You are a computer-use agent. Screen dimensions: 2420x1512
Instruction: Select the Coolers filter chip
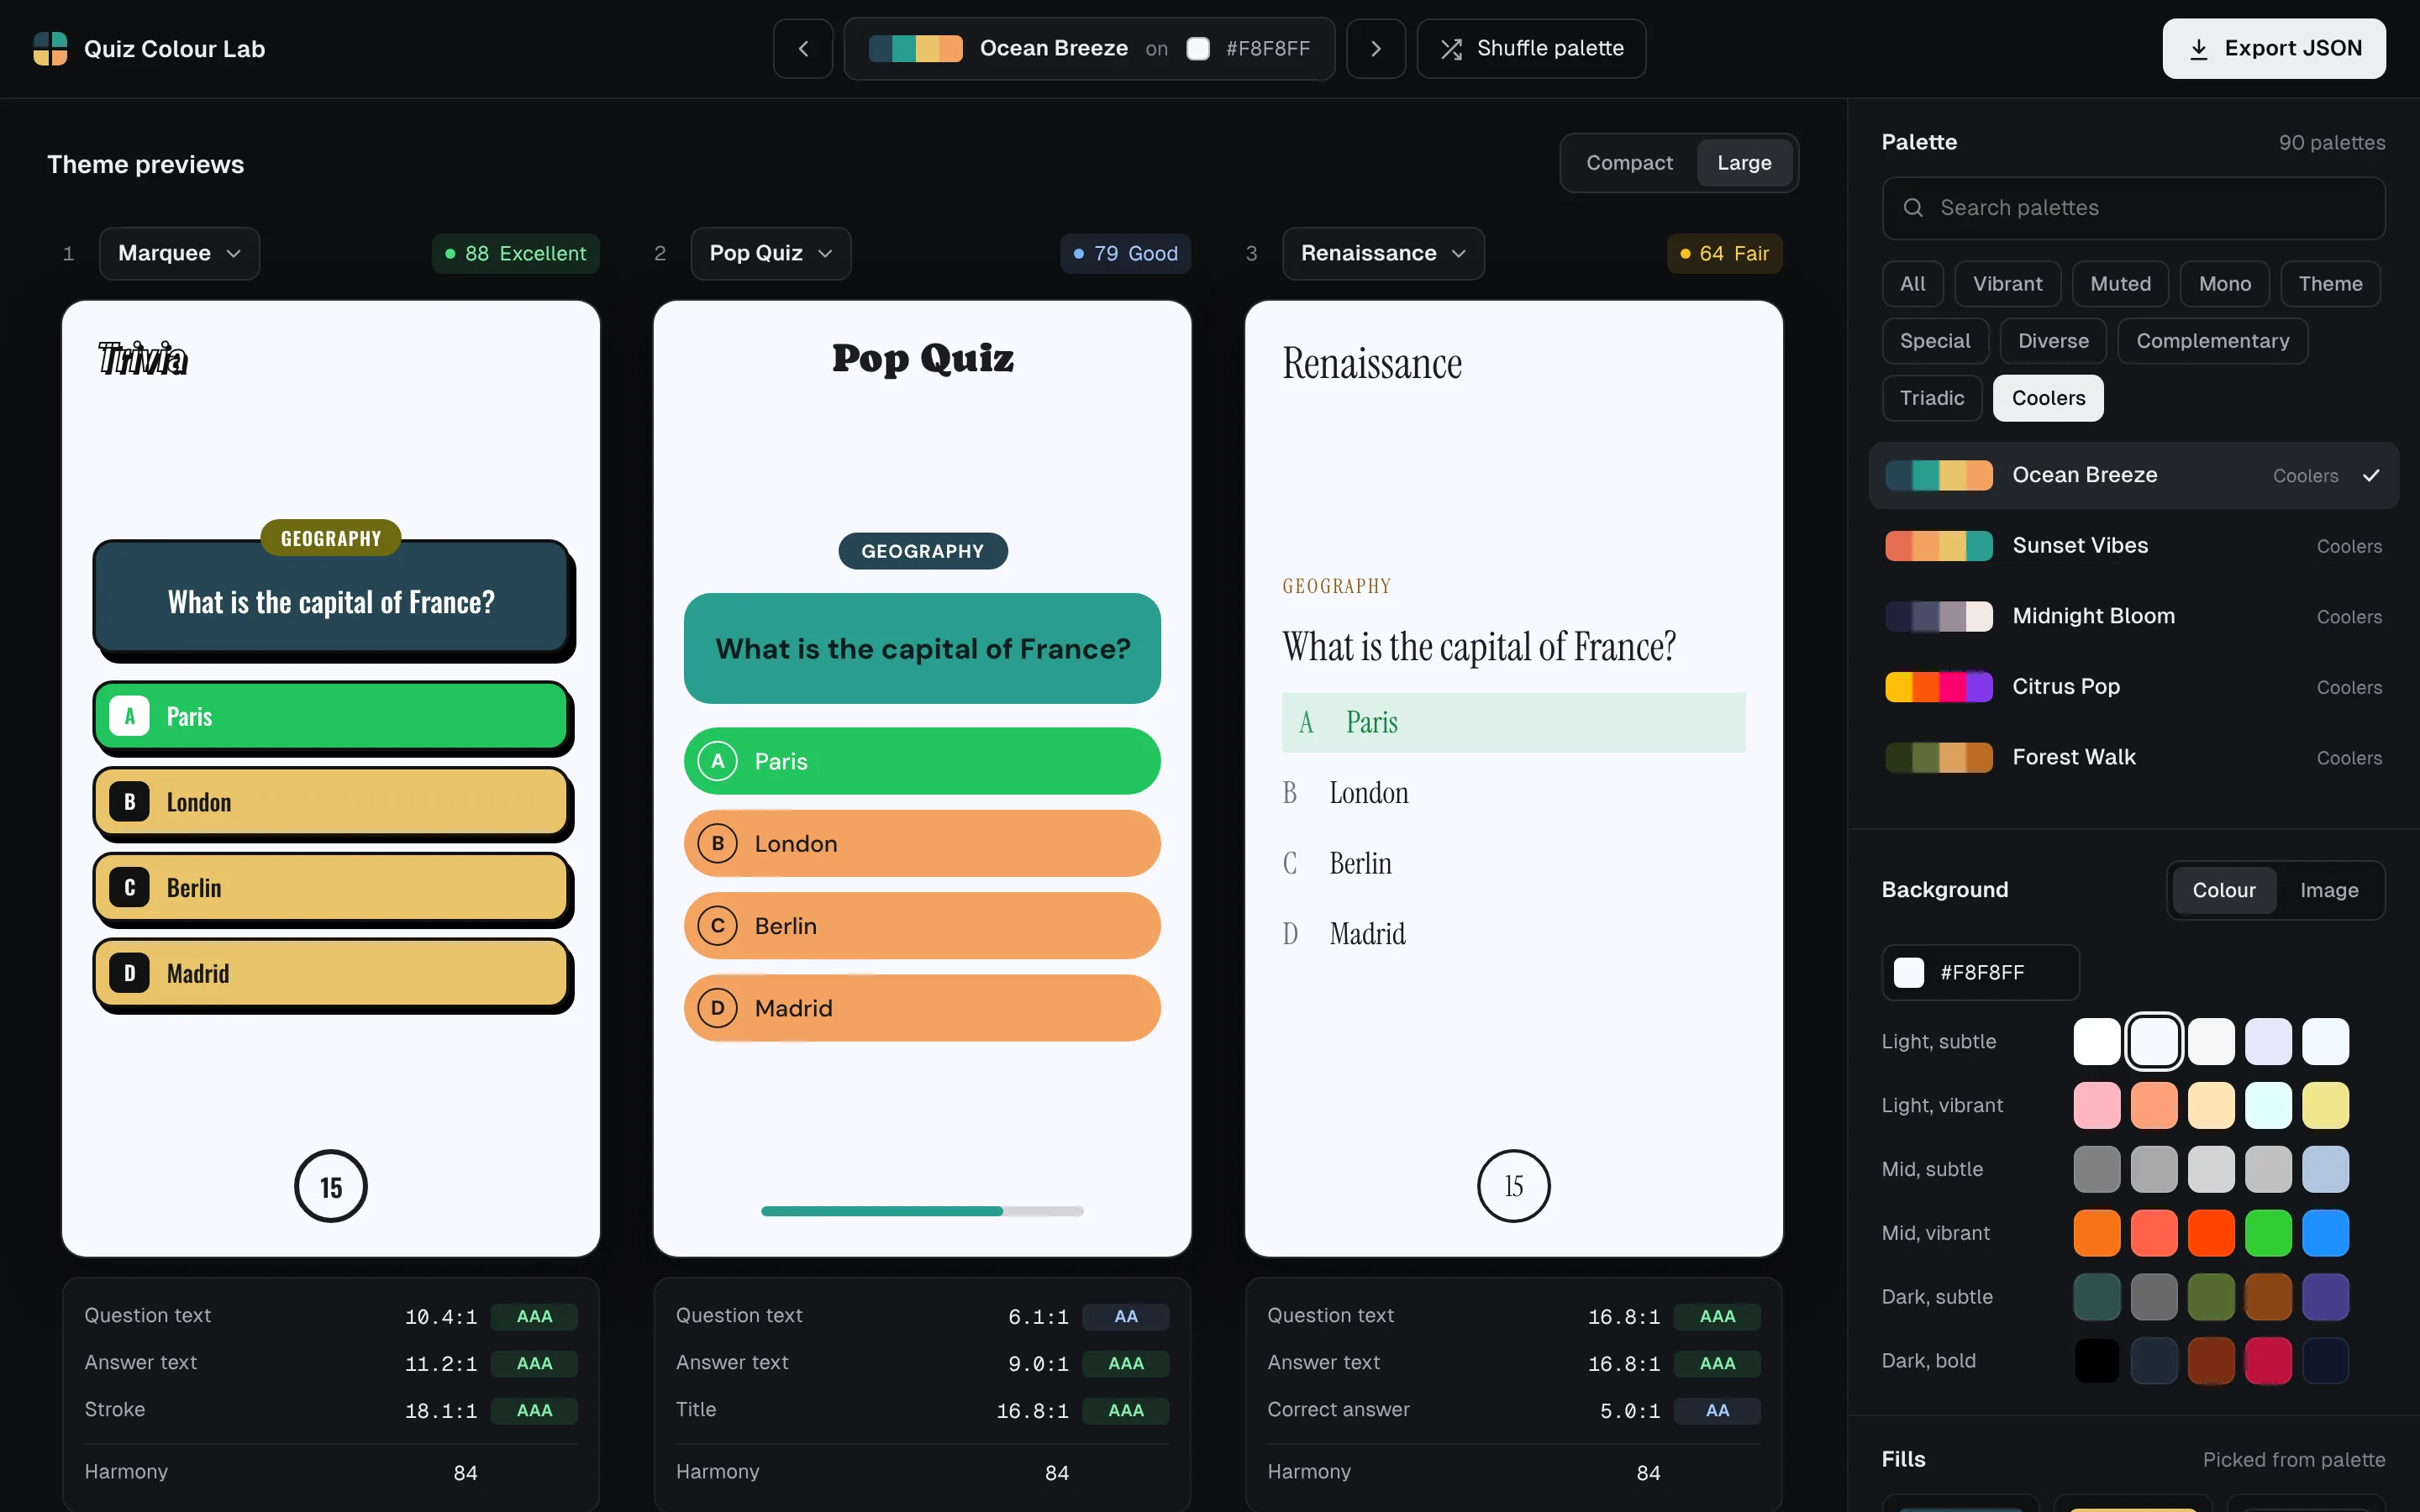point(2048,398)
